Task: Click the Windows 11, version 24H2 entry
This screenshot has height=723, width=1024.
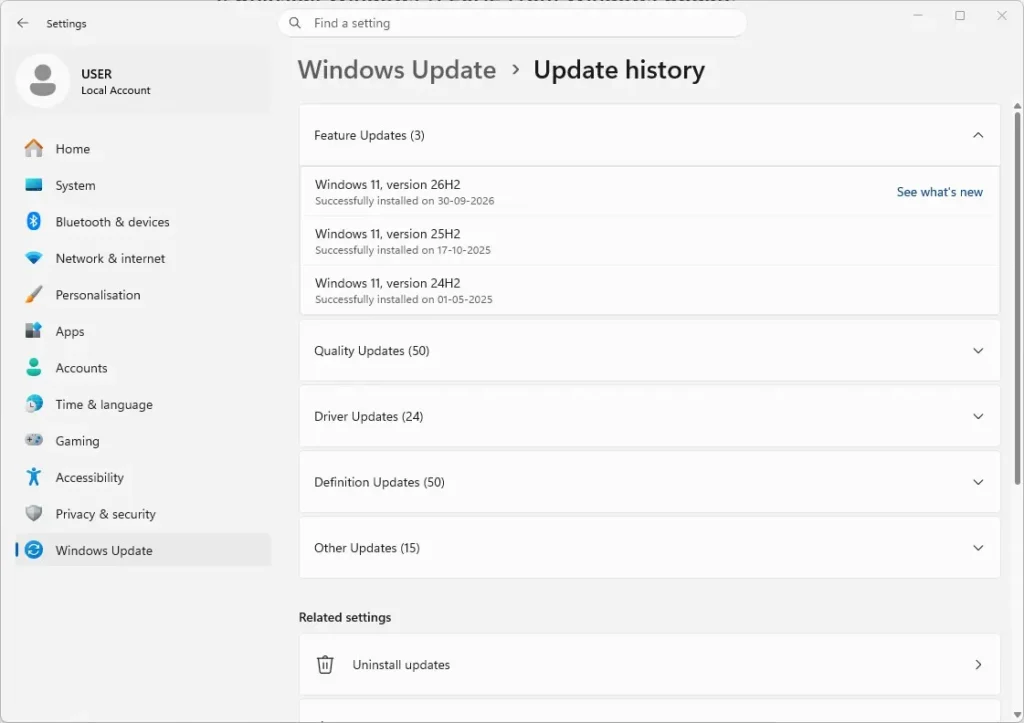Action: [x=649, y=290]
